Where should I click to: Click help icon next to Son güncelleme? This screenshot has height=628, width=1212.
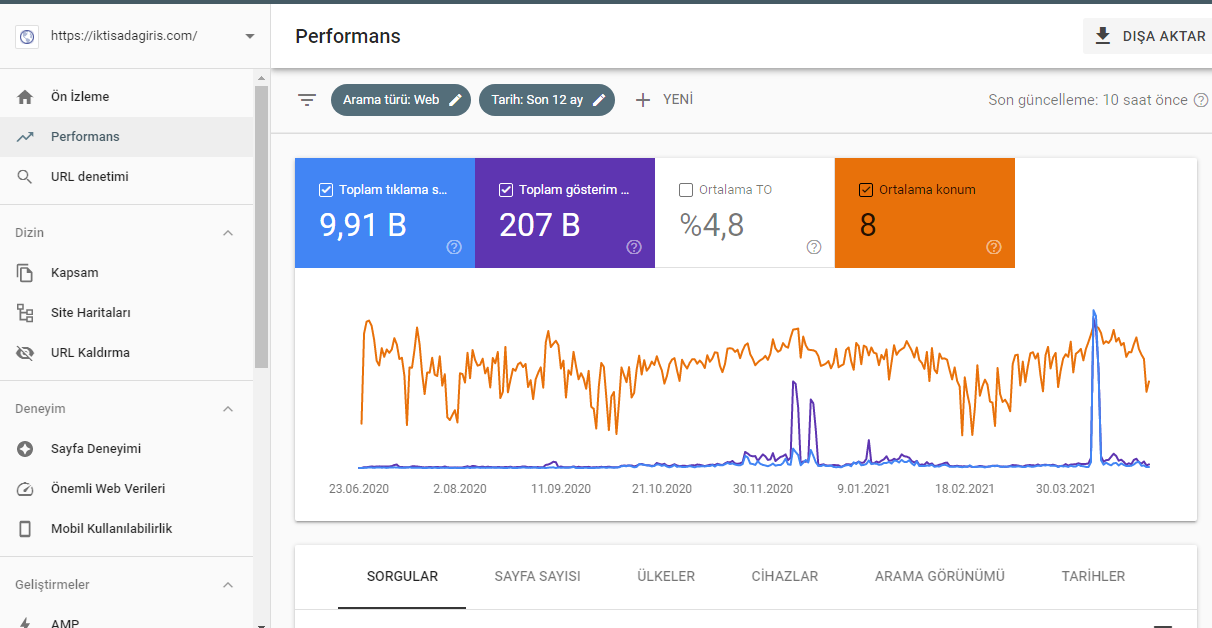(x=1201, y=100)
